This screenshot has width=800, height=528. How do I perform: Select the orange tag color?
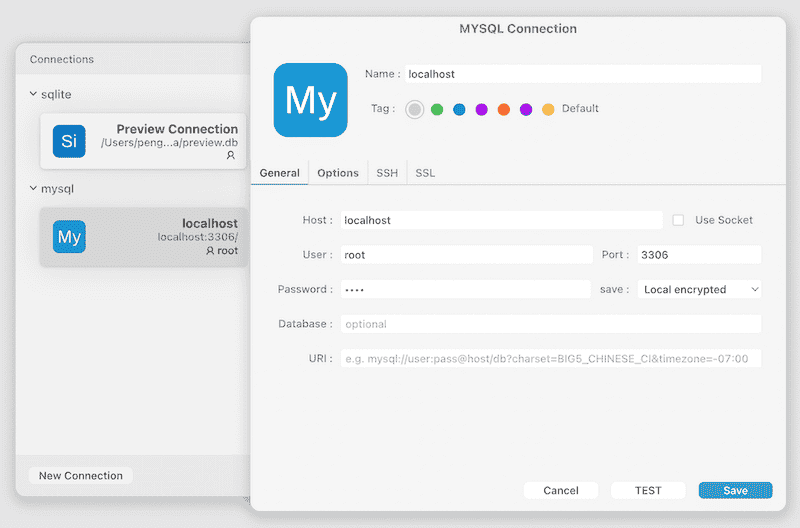click(x=504, y=109)
